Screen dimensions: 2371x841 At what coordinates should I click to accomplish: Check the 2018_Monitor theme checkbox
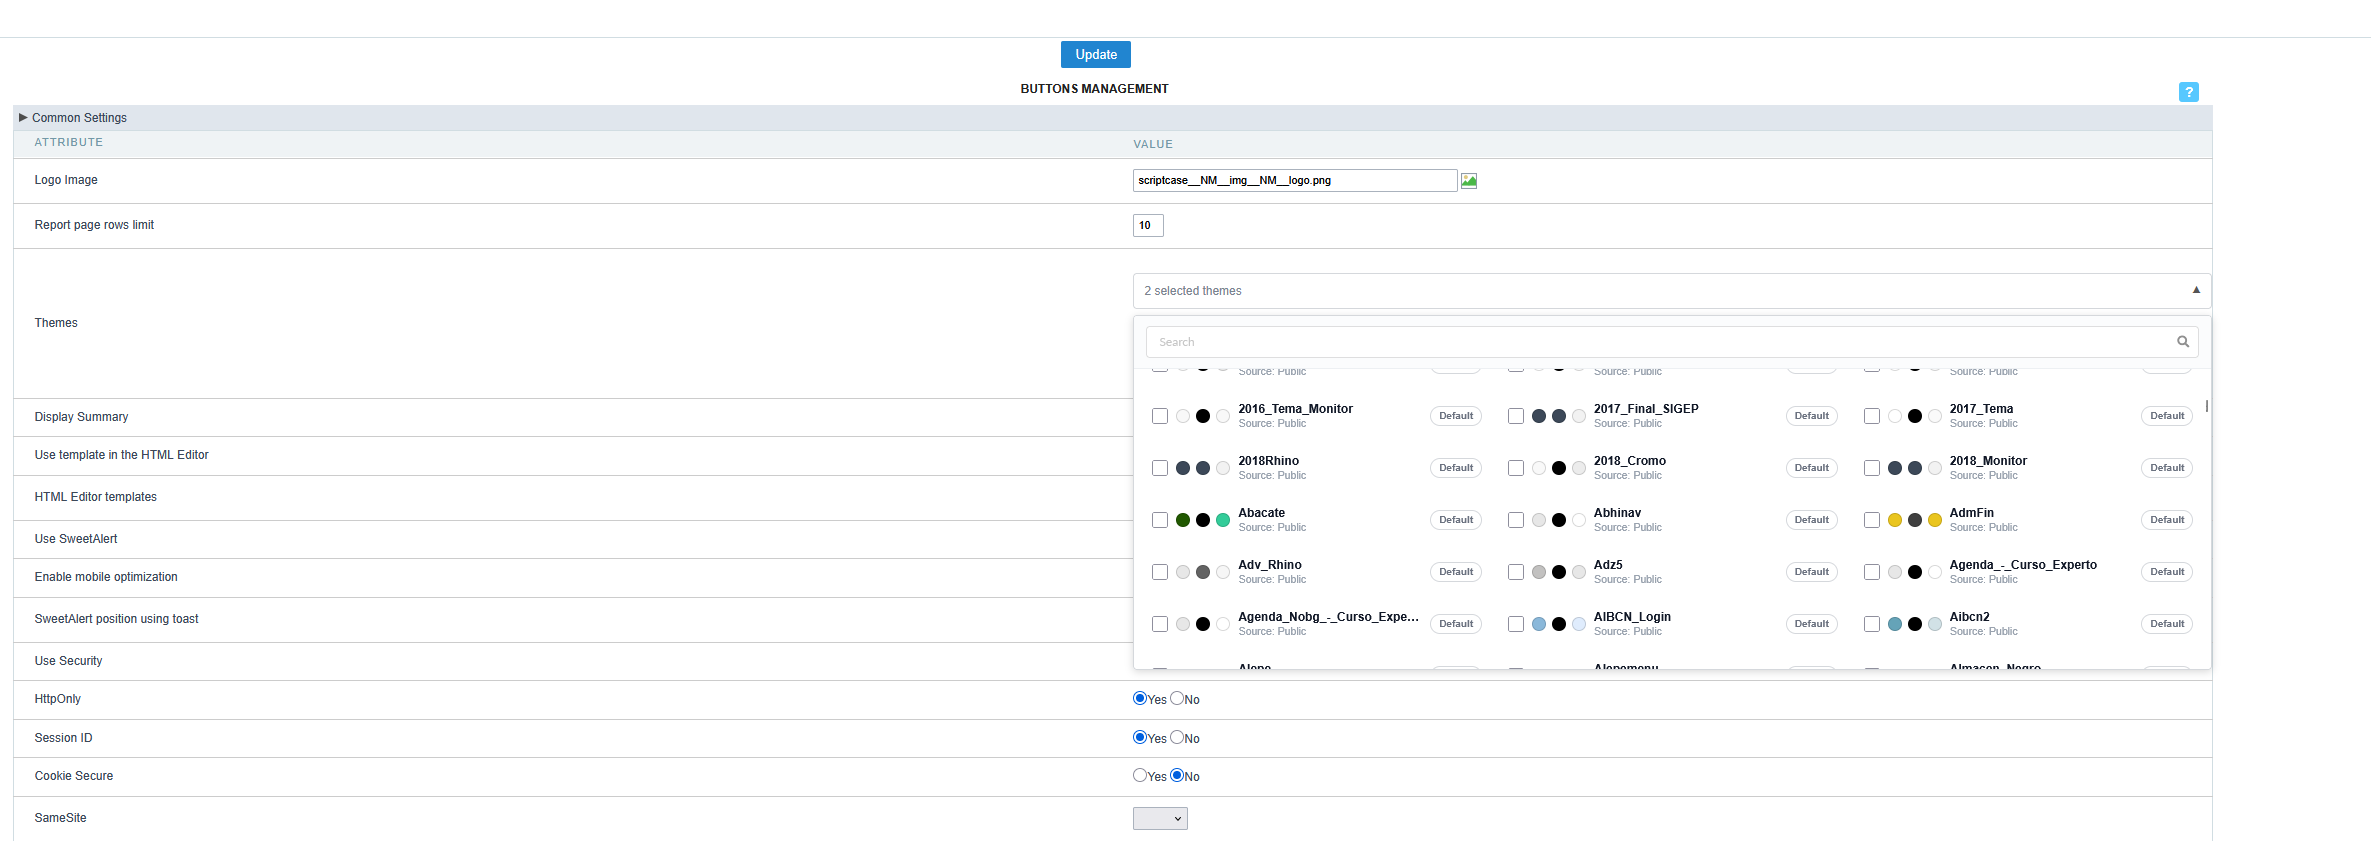[1872, 468]
